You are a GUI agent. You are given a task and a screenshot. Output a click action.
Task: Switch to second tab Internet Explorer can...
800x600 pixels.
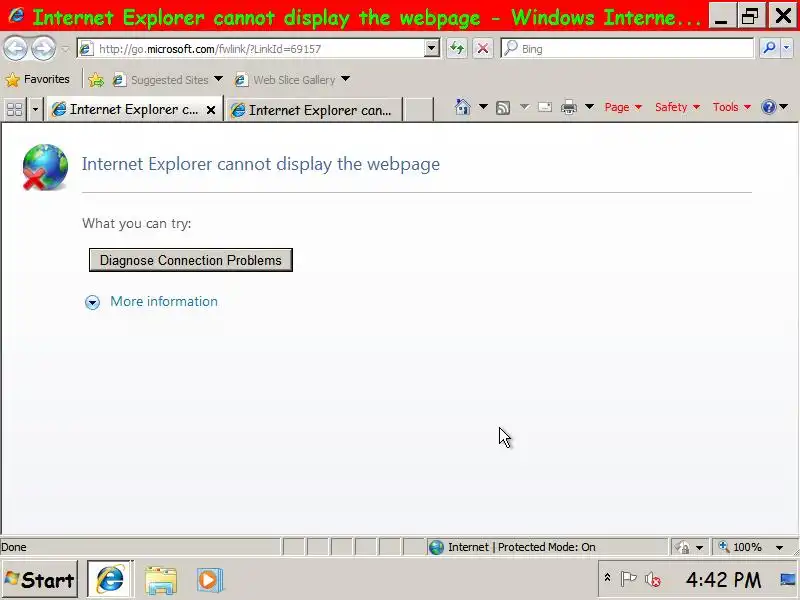(314, 110)
